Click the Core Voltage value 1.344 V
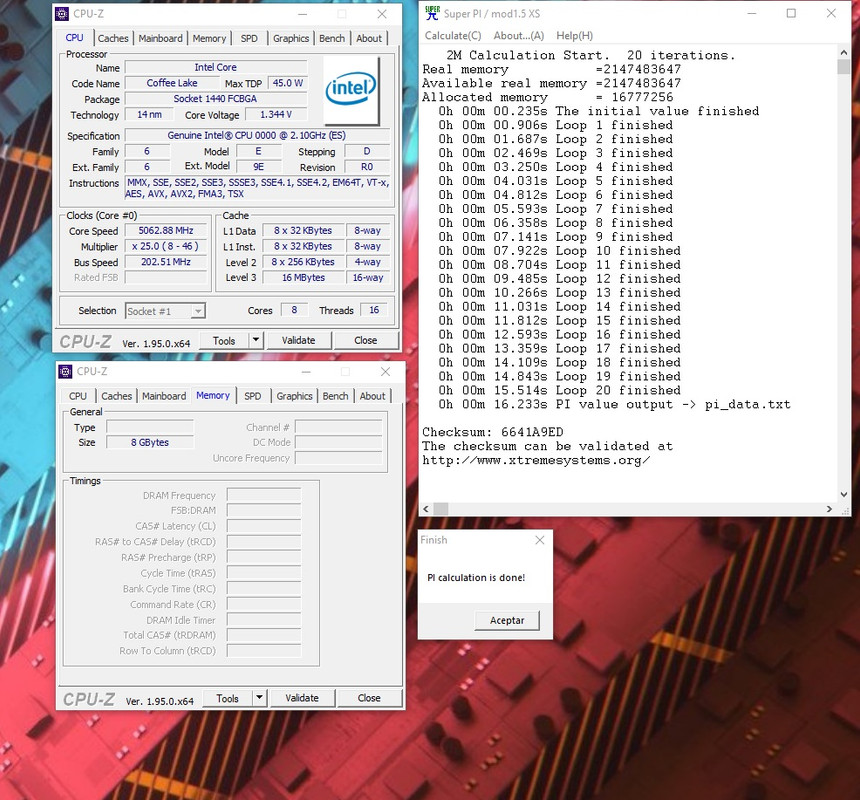This screenshot has height=800, width=860. [x=276, y=115]
